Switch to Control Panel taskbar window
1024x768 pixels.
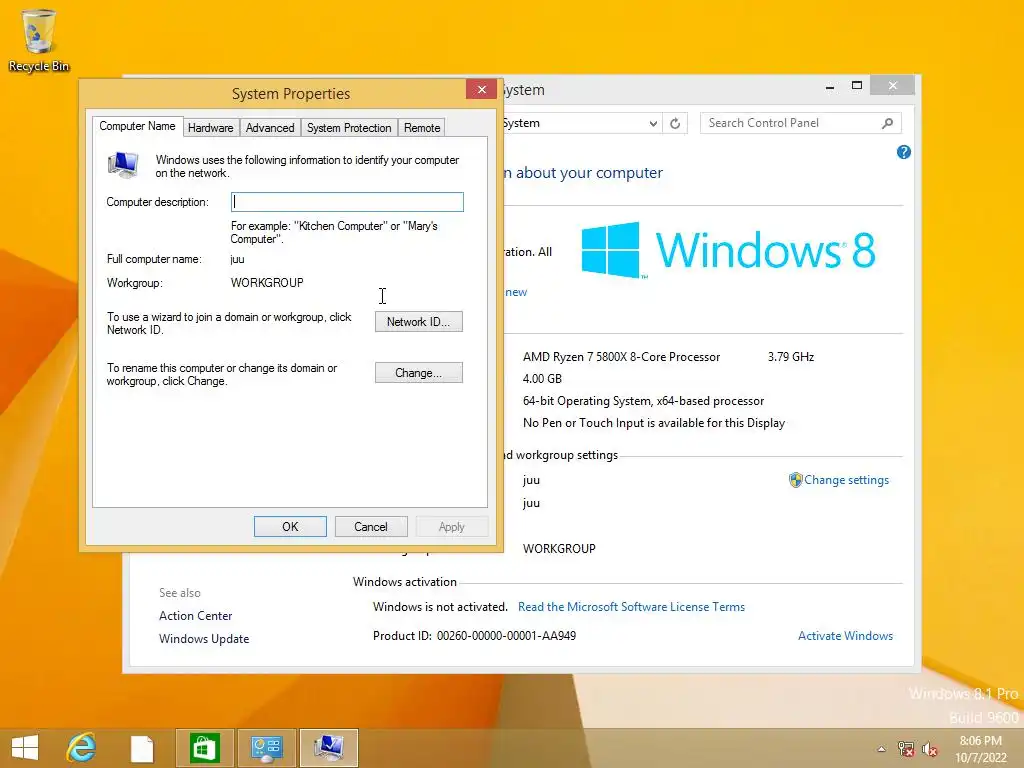[266, 748]
